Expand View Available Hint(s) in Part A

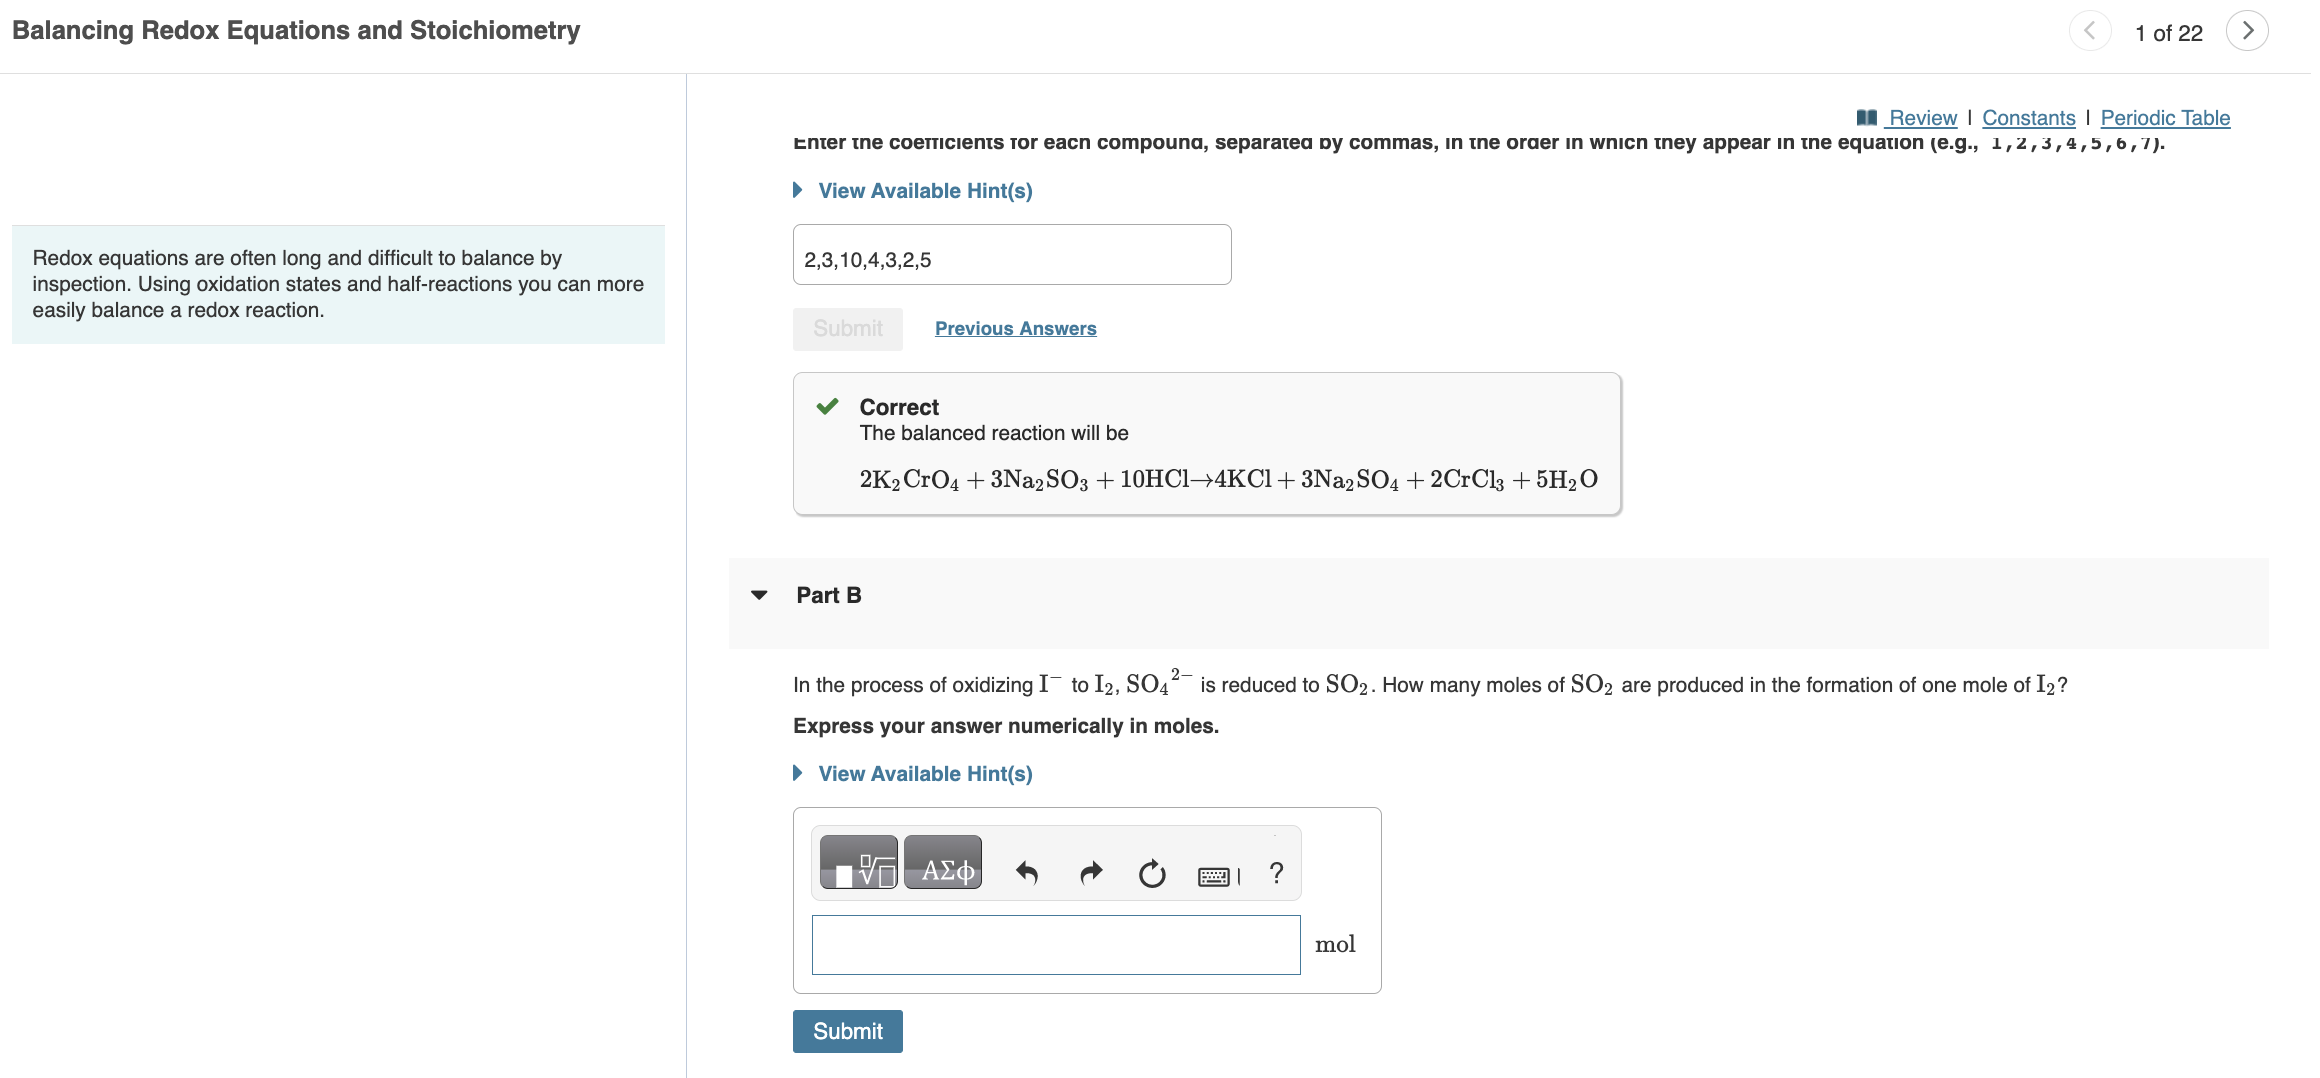[x=924, y=190]
